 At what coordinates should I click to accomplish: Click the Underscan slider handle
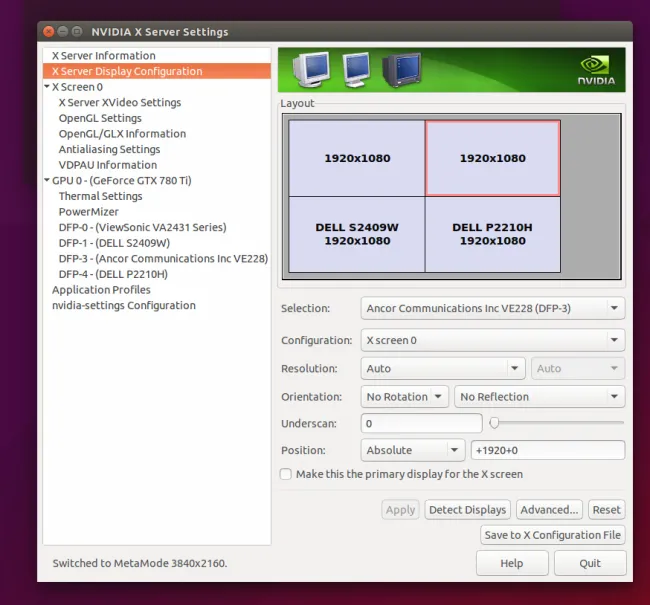point(494,424)
